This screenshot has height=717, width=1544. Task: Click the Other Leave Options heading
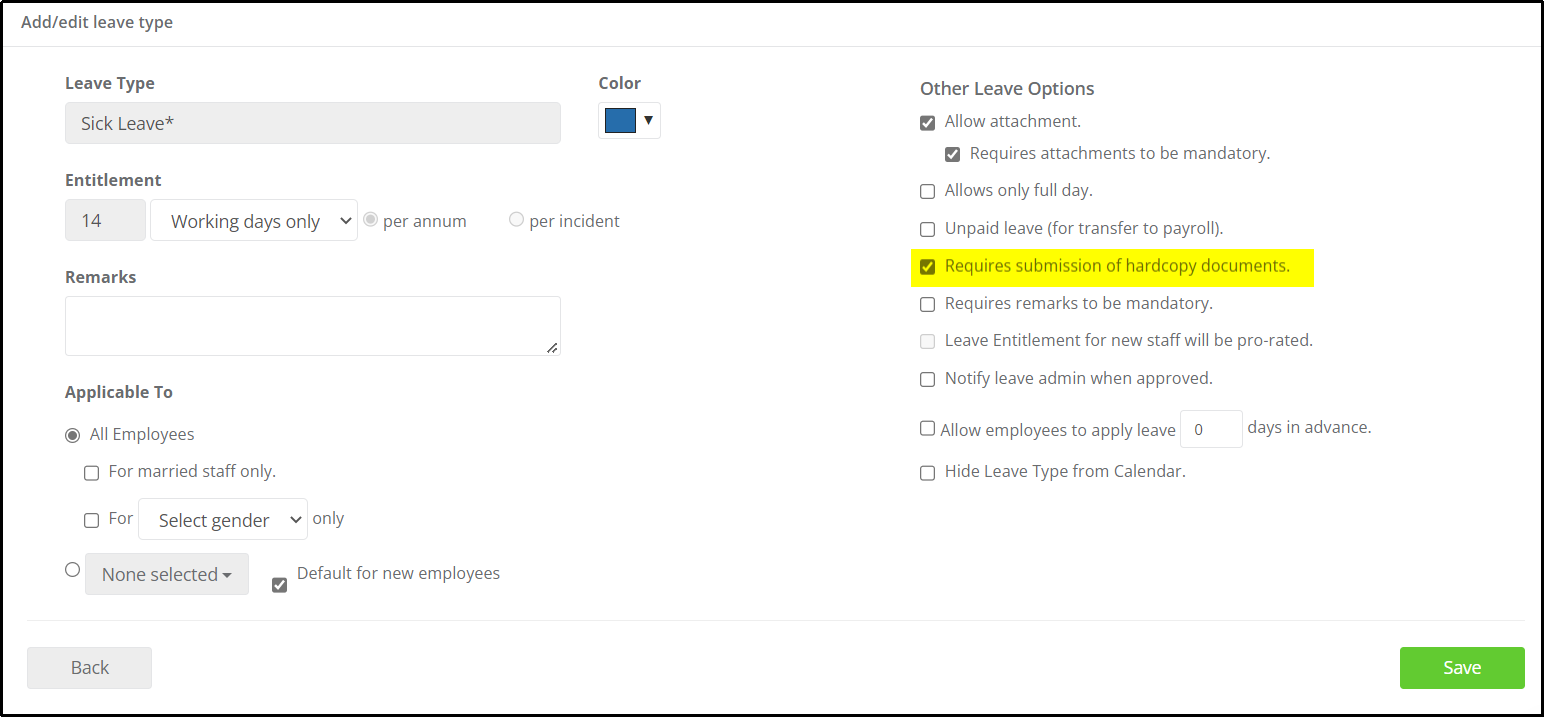pyautogui.click(x=1007, y=89)
